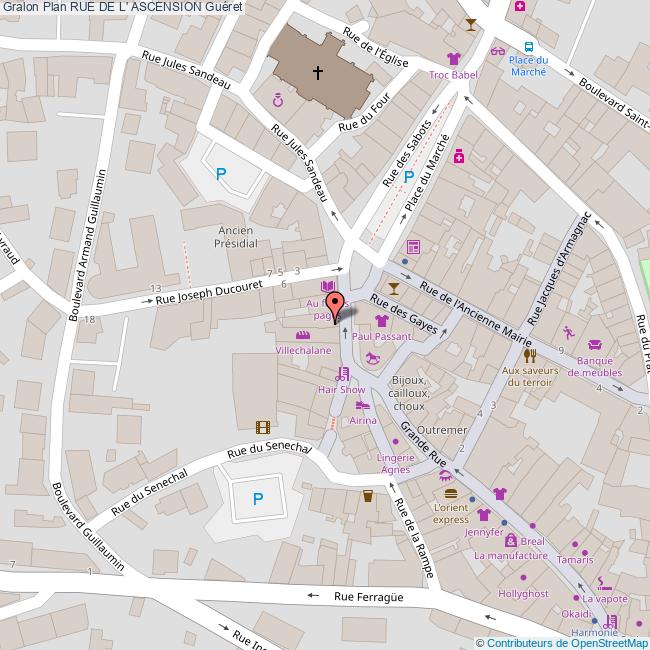Screen dimensions: 650x650
Task: Click the Breal shop bag icon
Action: (511, 540)
